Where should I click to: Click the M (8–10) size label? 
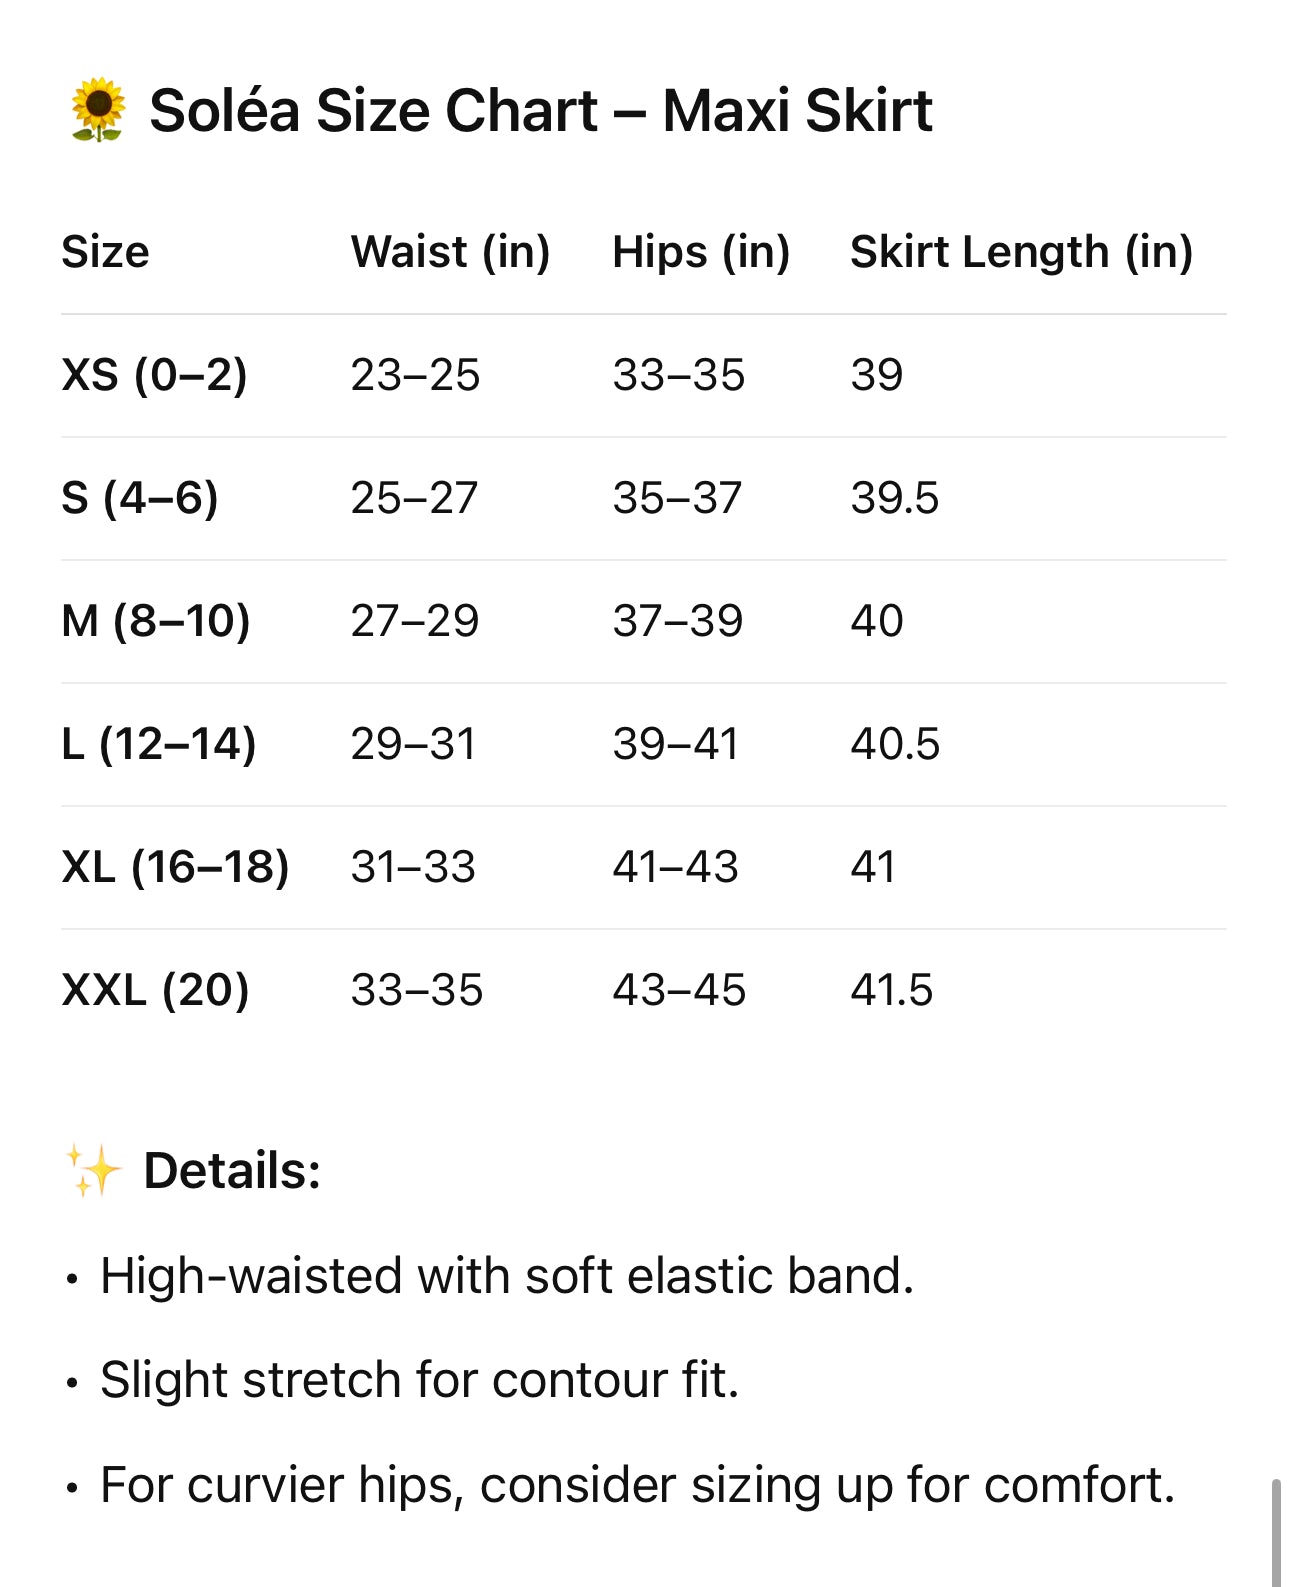(156, 621)
